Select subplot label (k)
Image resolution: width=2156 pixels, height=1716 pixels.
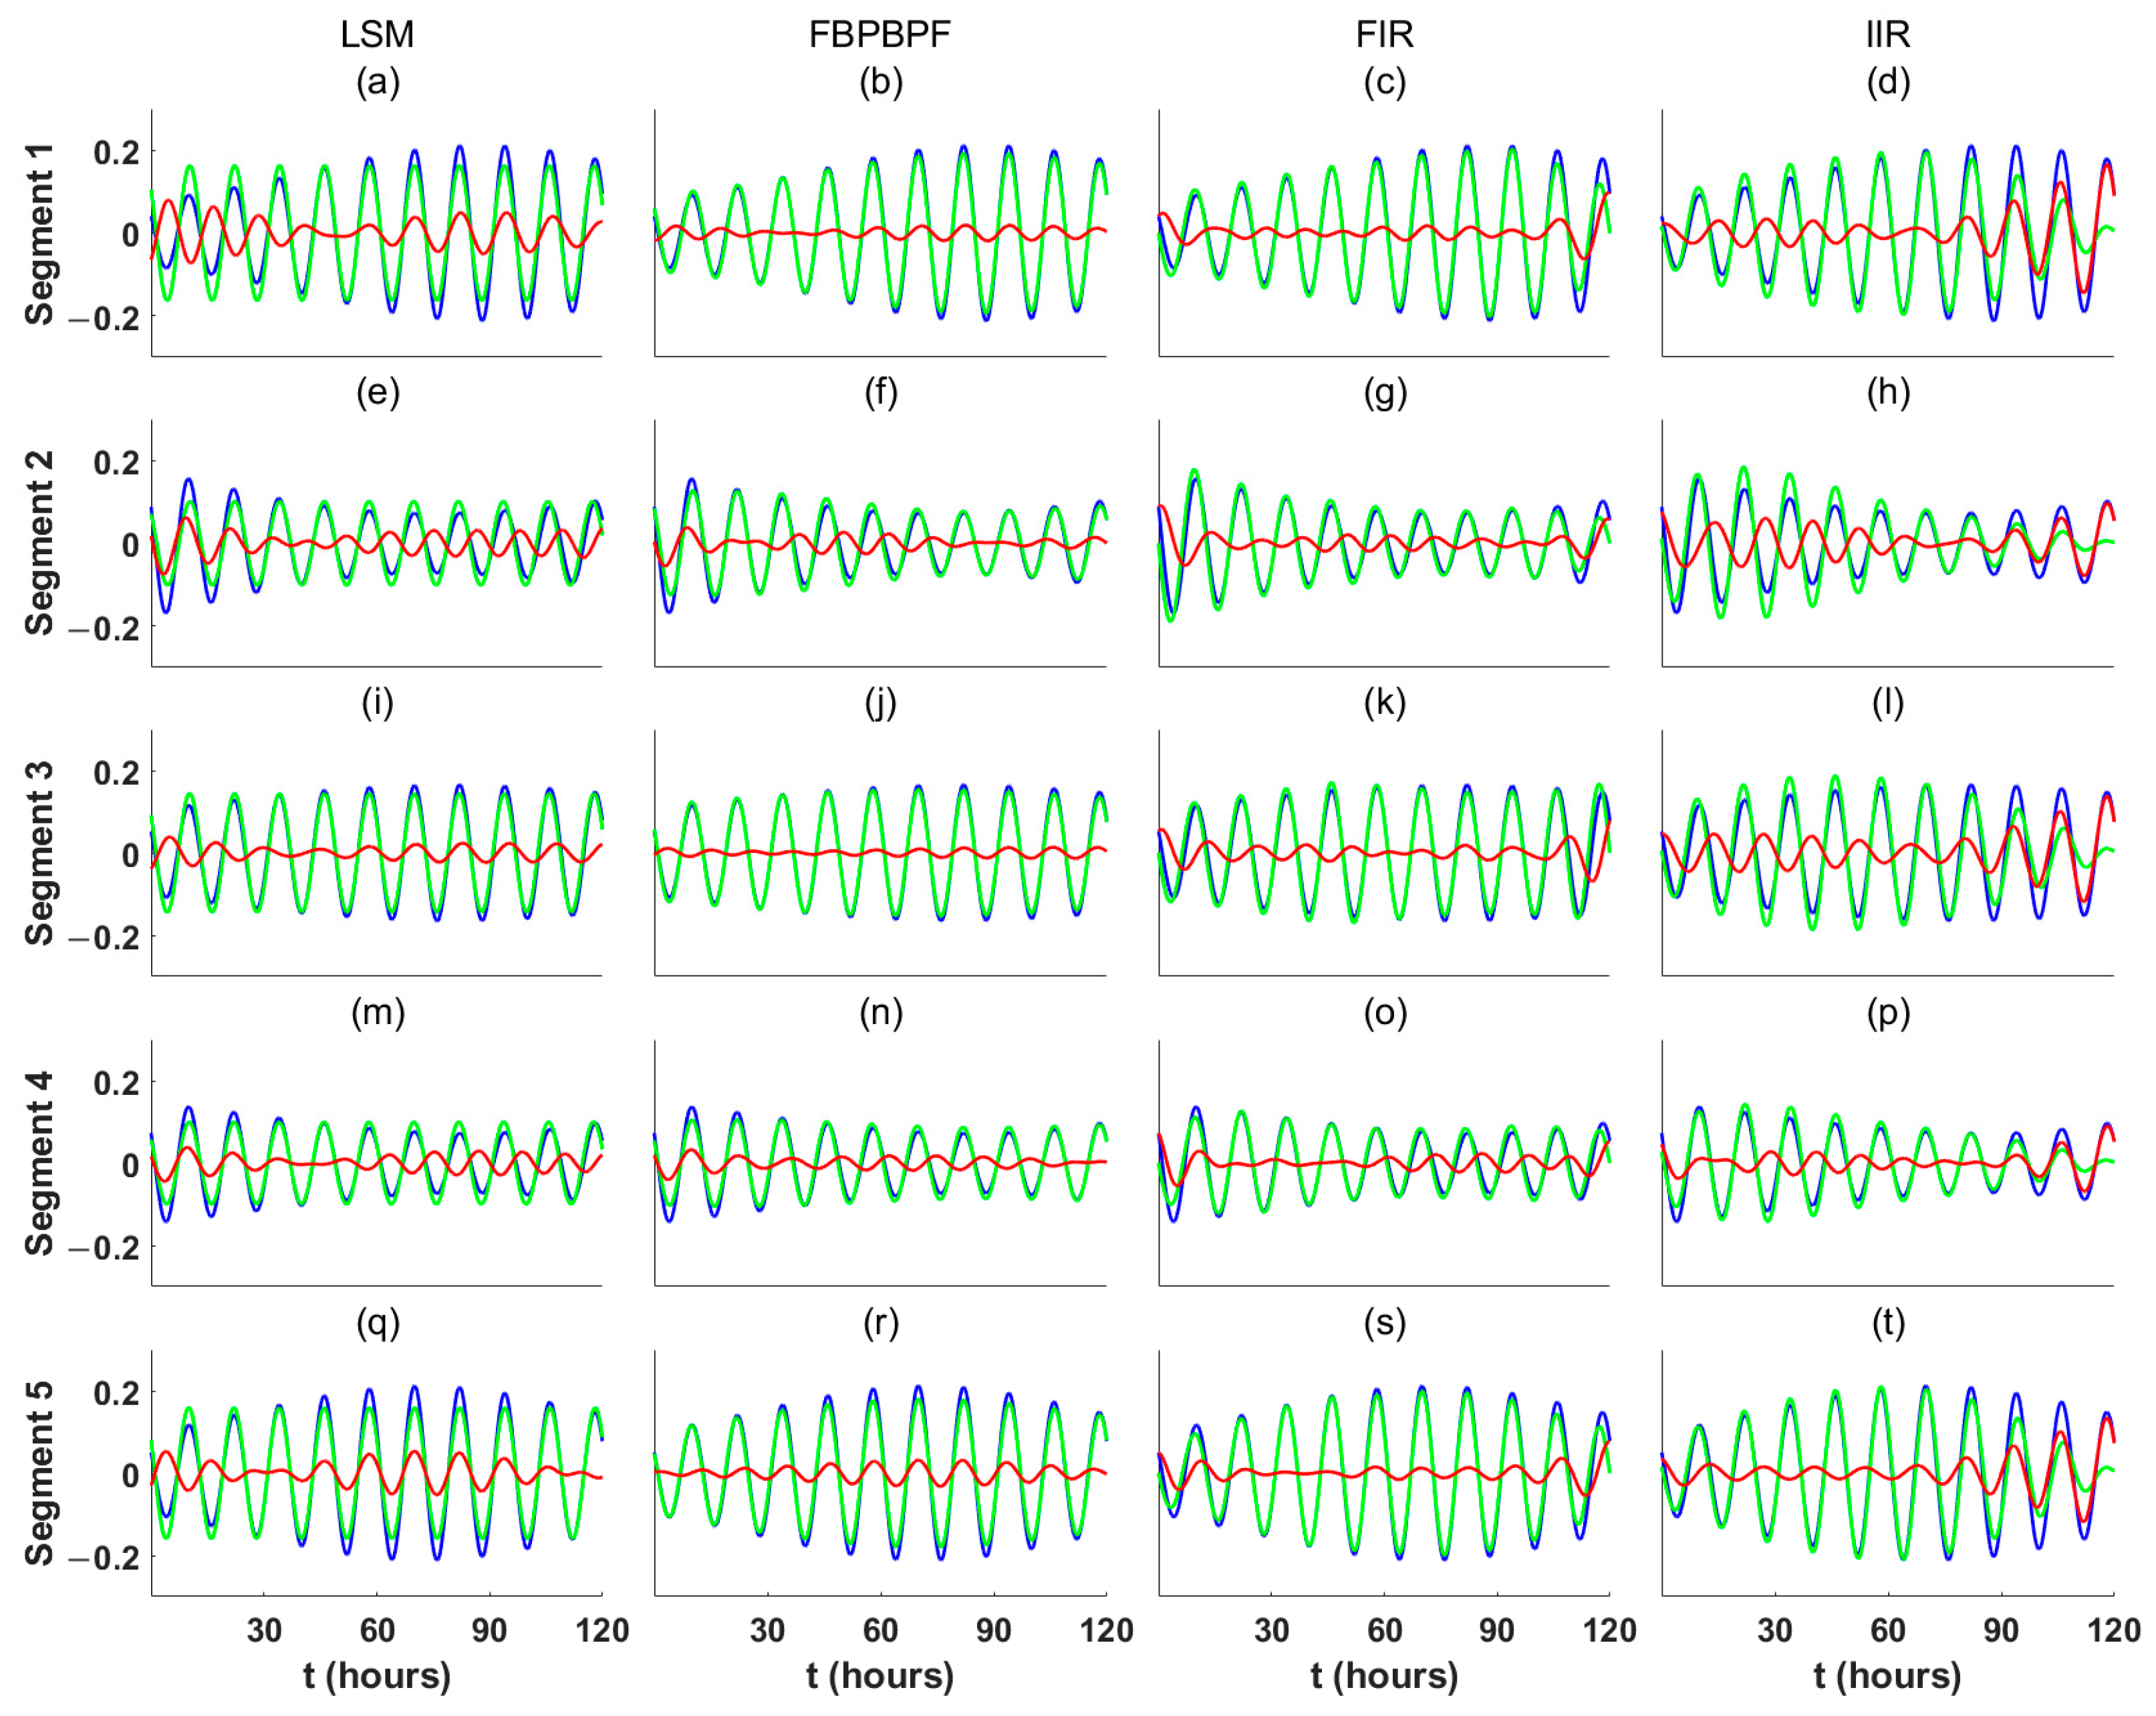1385,702
